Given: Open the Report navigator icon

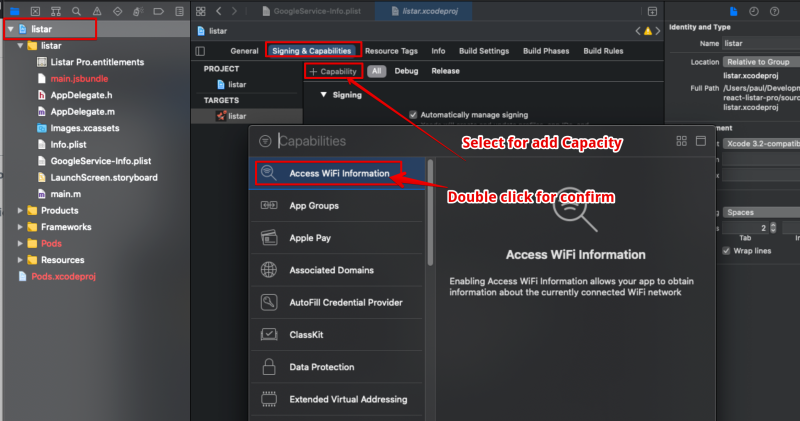Looking at the screenshot, I should [x=179, y=11].
